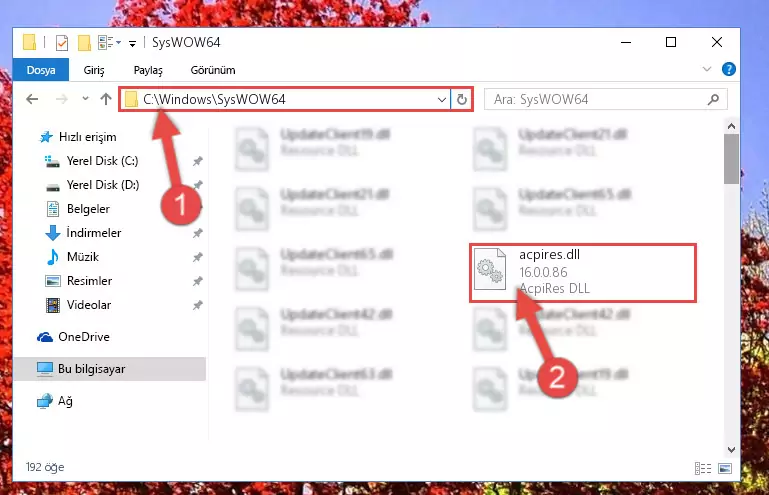Viewport: 769px width, 495px height.
Task: Open Yerel Disk (D:) in sidebar
Action: 92,185
